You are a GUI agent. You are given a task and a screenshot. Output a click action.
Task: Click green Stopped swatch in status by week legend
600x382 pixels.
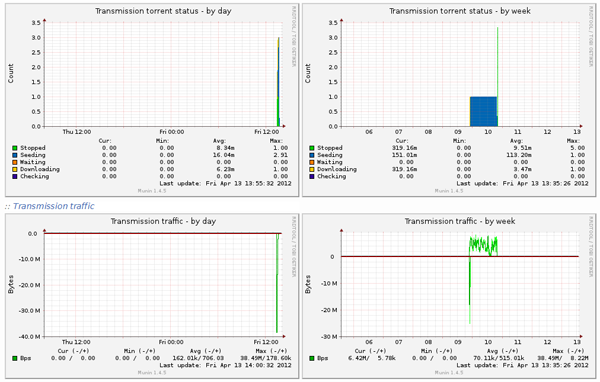(x=311, y=148)
